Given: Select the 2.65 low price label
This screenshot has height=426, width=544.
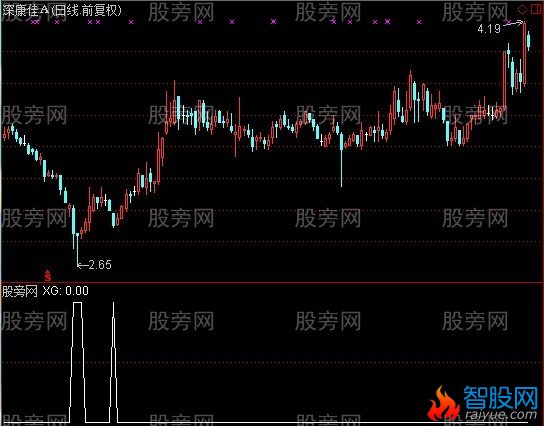Looking at the screenshot, I should pyautogui.click(x=100, y=265).
